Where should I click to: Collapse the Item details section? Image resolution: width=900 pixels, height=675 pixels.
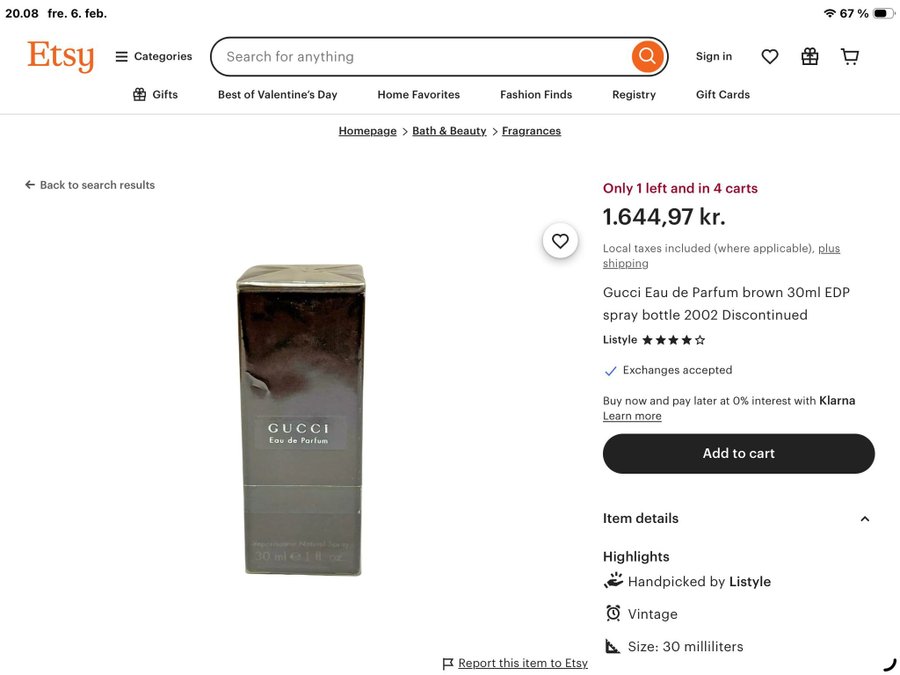tap(864, 519)
